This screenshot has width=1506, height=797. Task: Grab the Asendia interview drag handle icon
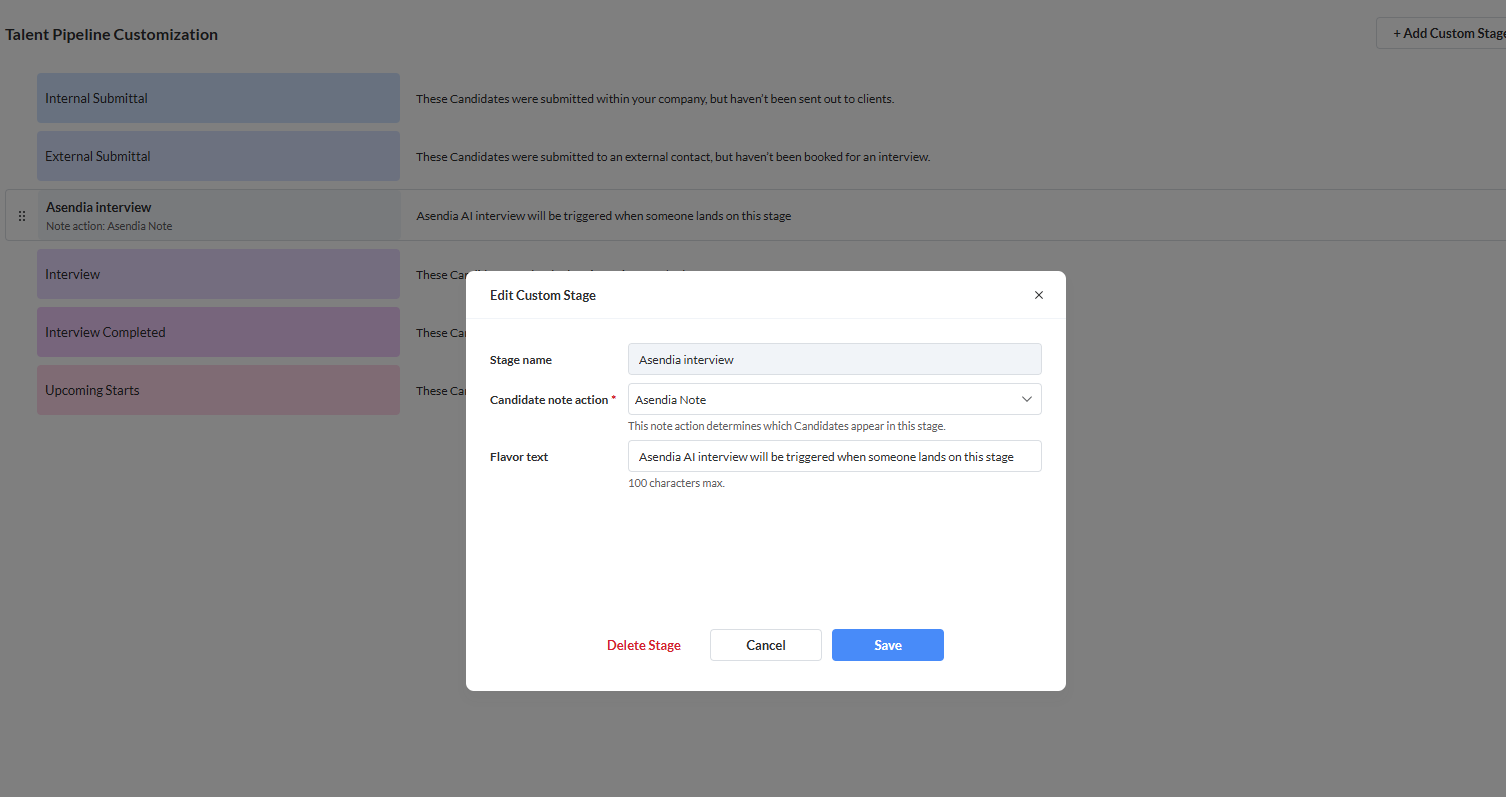(x=22, y=216)
